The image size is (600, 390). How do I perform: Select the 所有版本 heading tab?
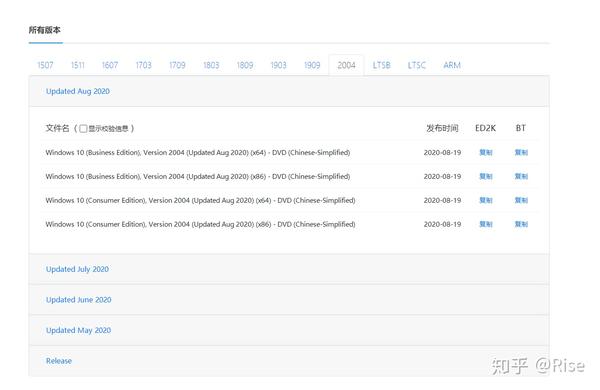45,30
